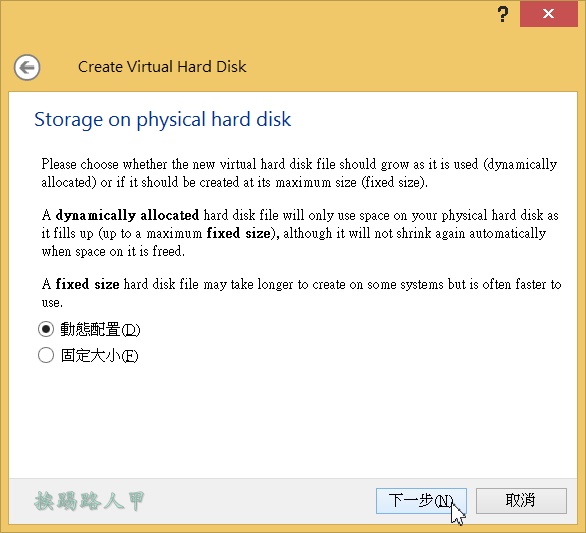Image resolution: width=586 pixels, height=533 pixels.
Task: Proceed with the 下一步(N) button
Action: 421,500
